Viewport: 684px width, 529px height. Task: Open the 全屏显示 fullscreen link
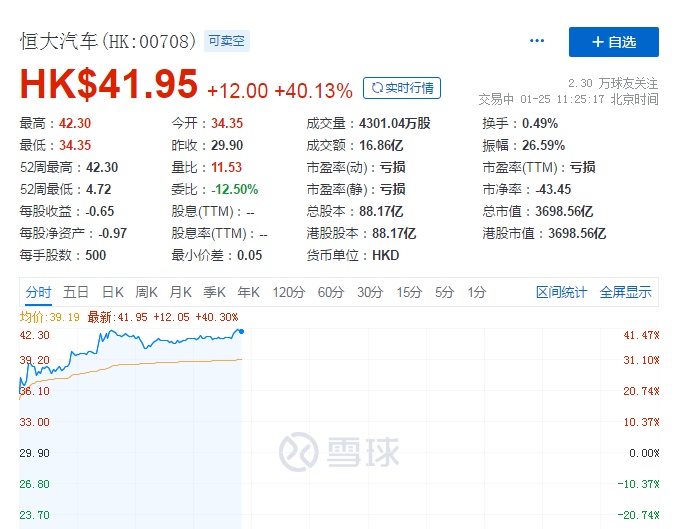(x=625, y=292)
